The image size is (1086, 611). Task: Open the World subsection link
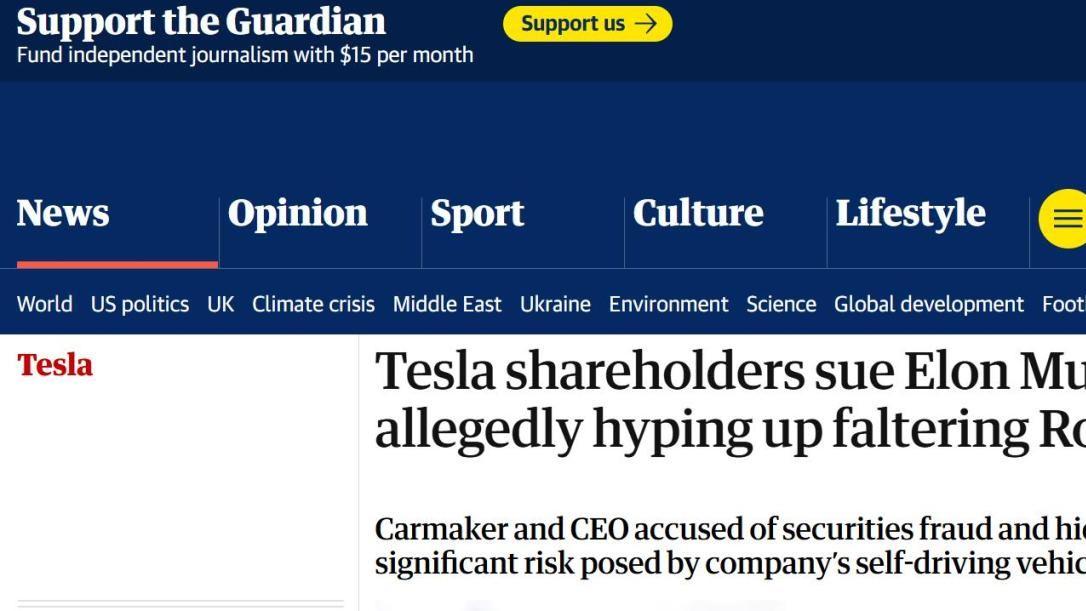tap(44, 304)
